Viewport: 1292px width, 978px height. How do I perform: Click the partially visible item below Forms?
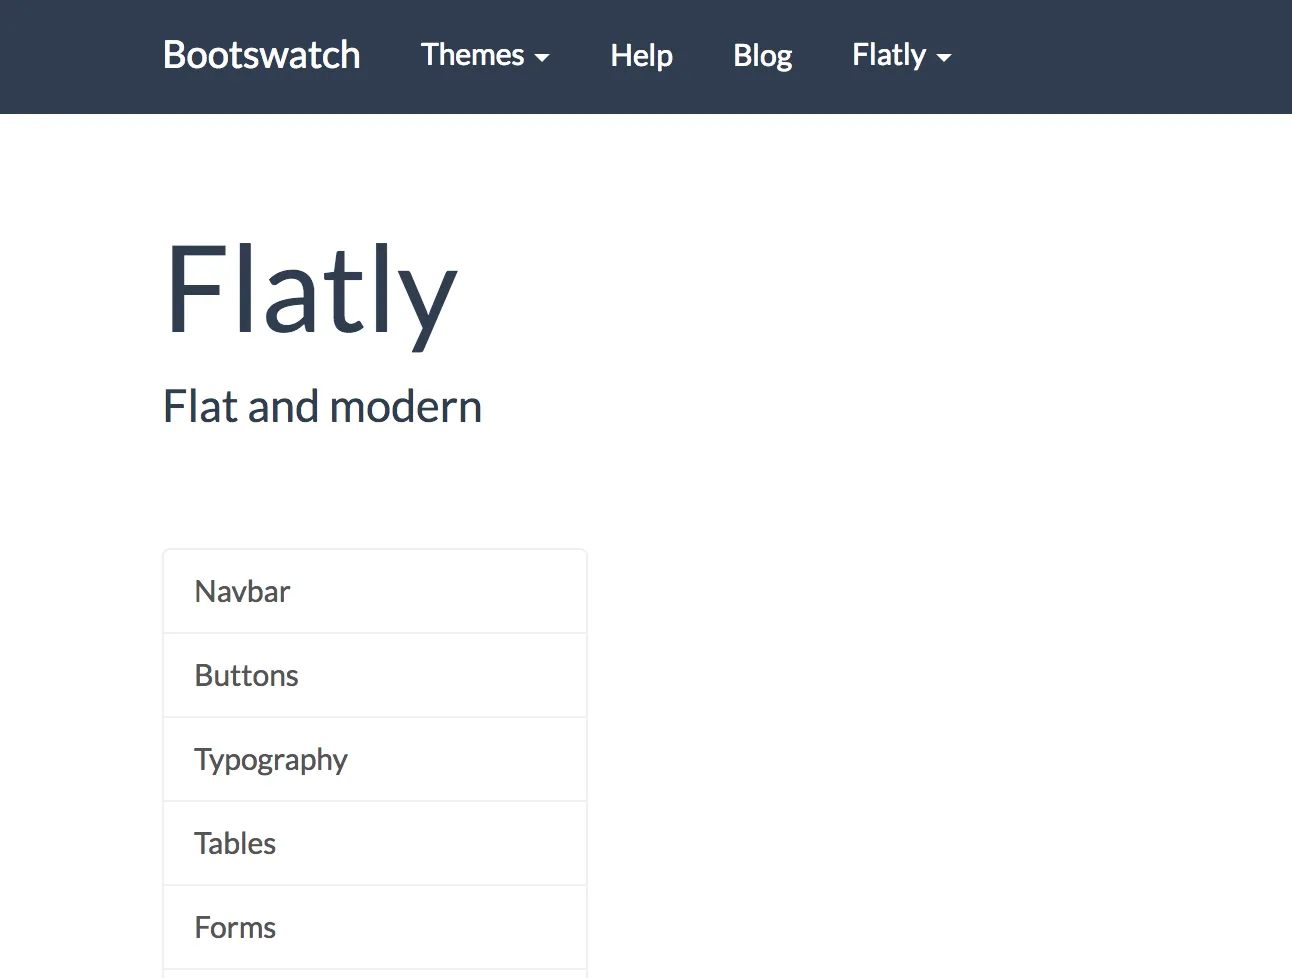point(374,973)
